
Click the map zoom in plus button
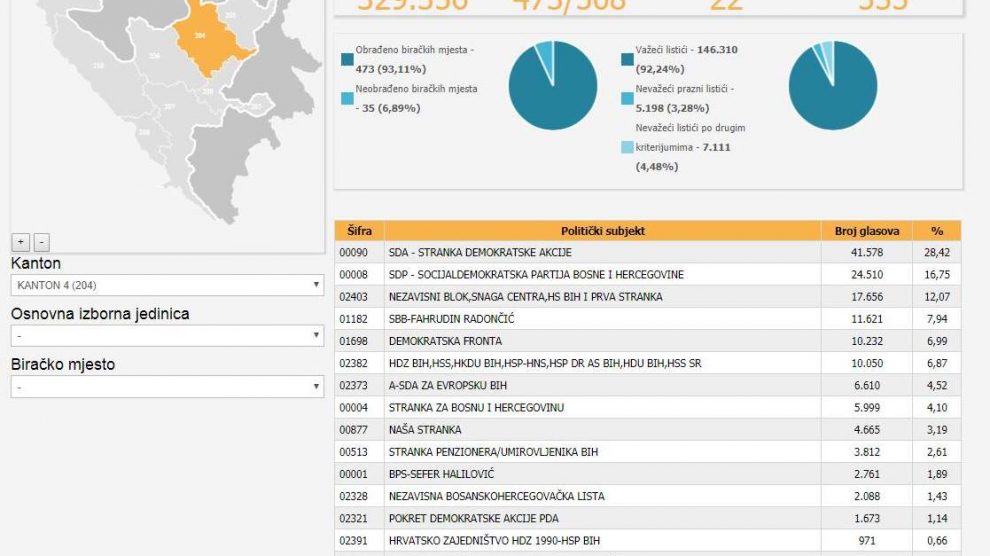click(20, 242)
